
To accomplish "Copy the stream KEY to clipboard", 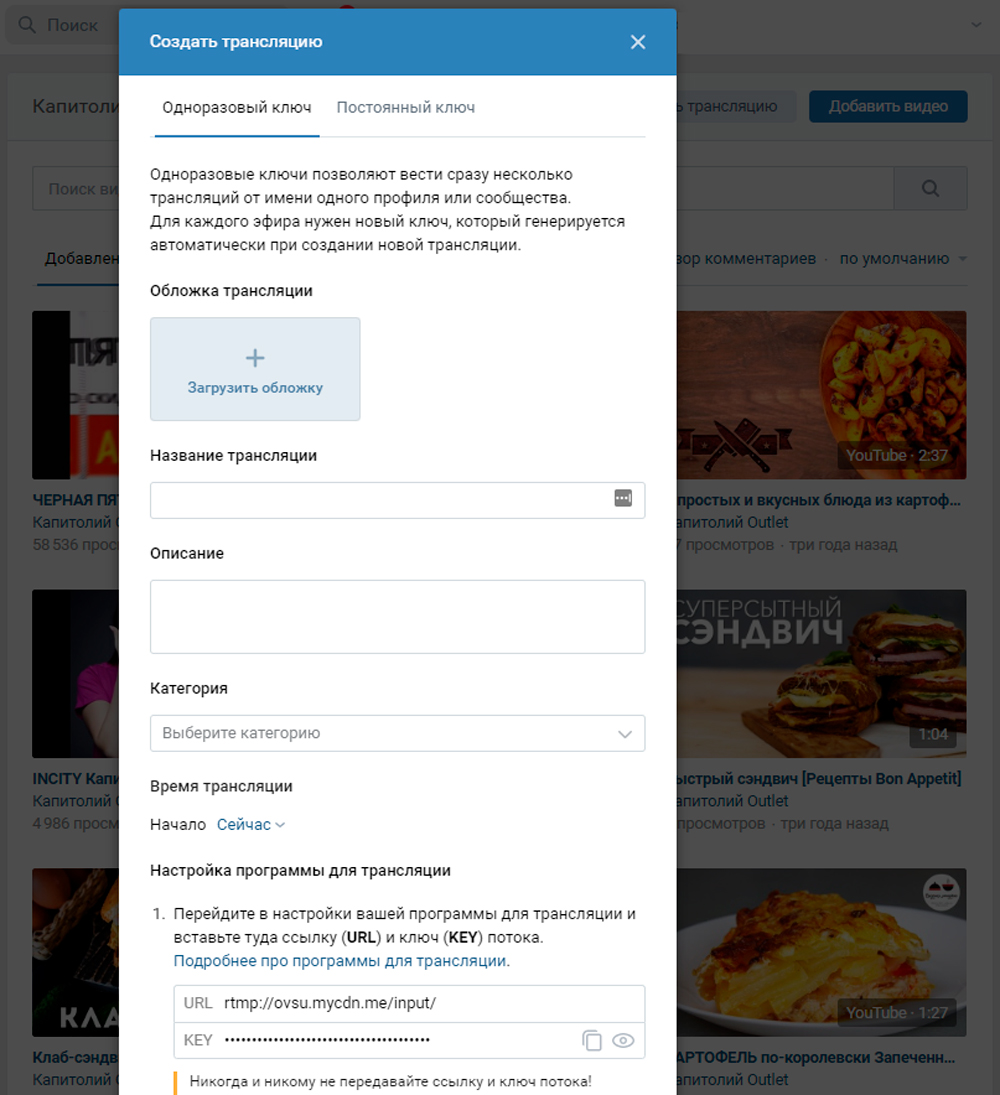I will 591,1041.
